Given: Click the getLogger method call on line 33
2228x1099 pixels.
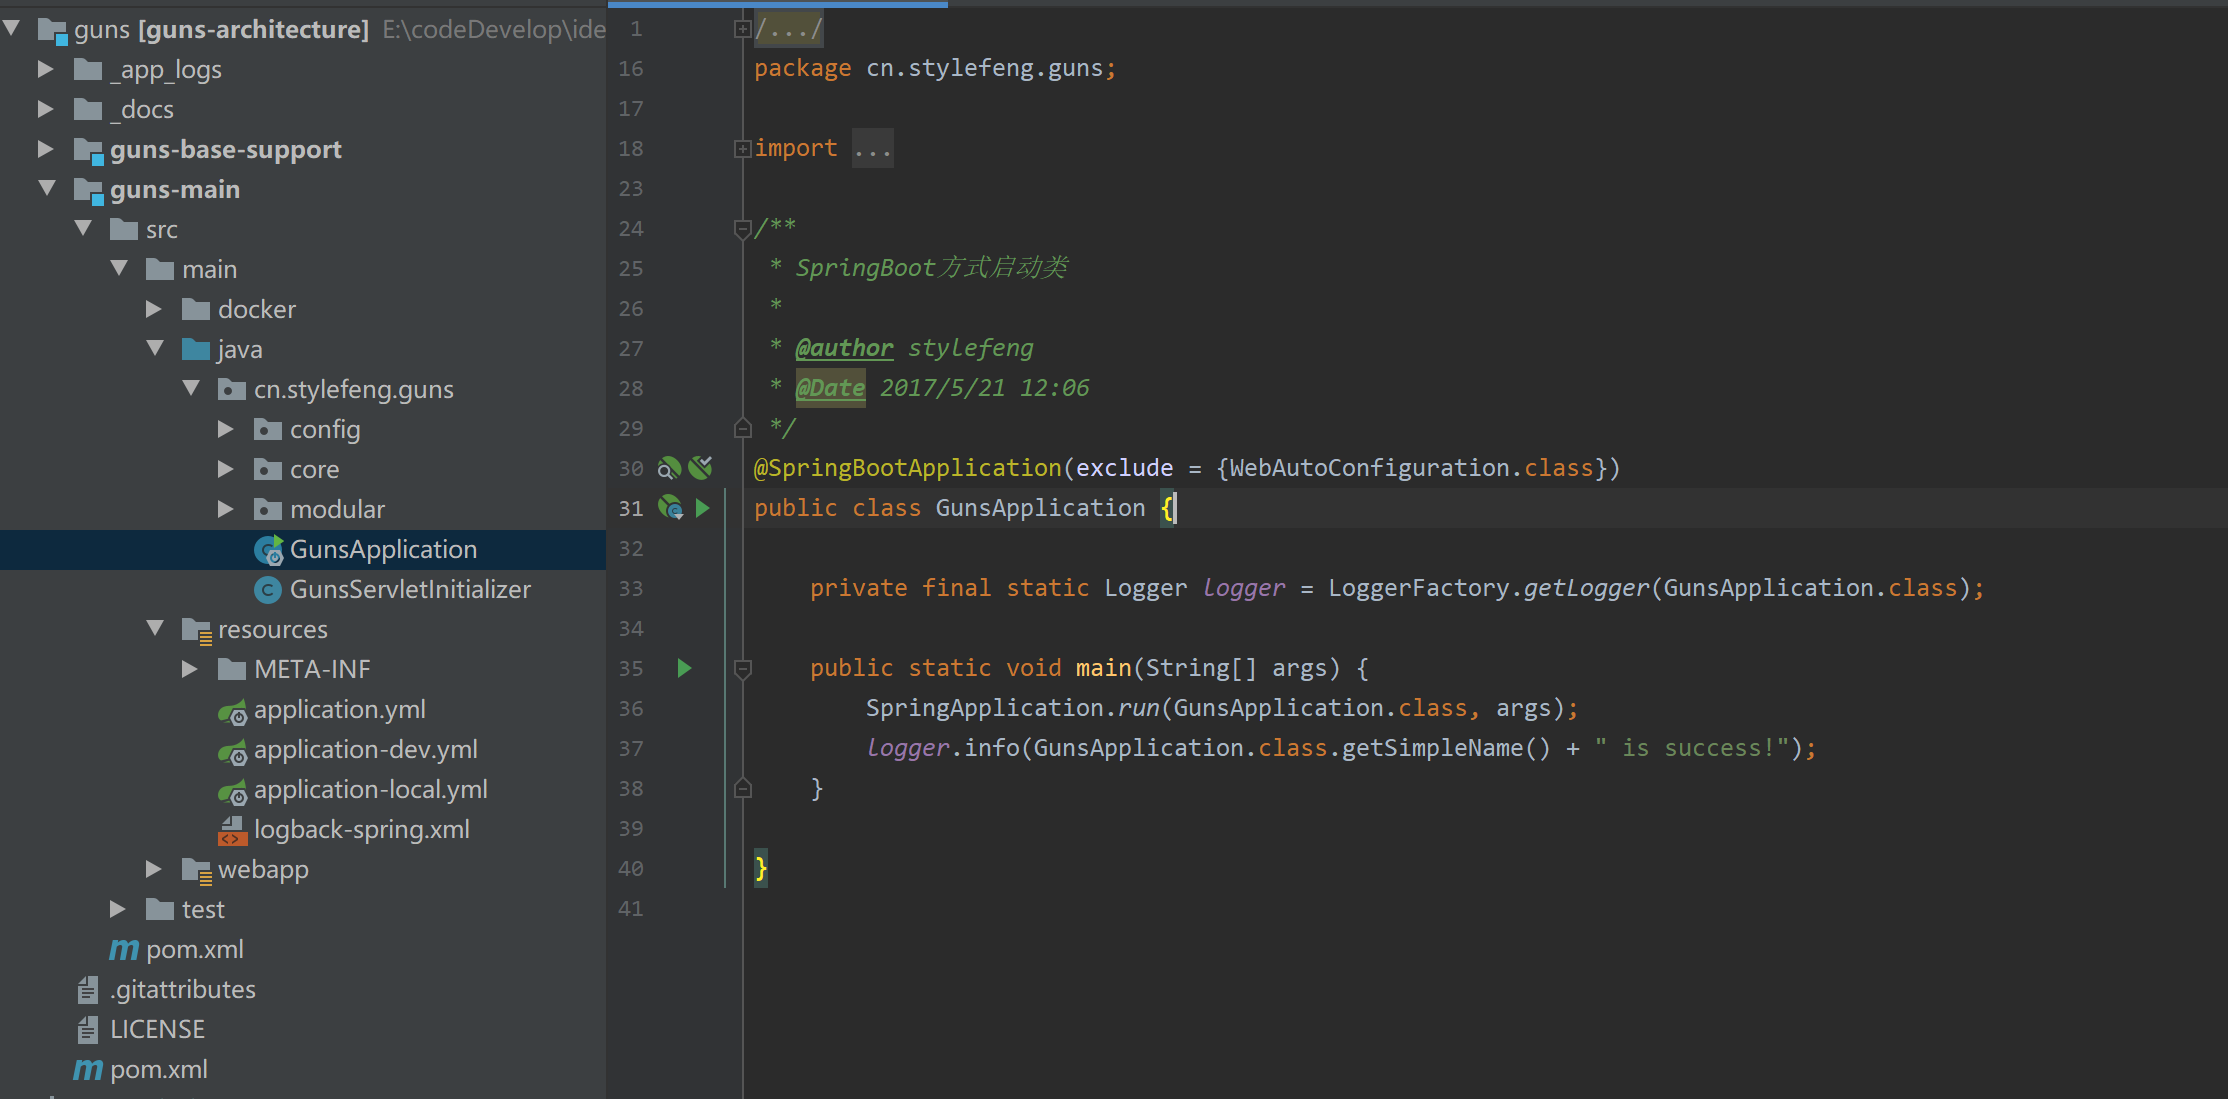Looking at the screenshot, I should coord(1586,588).
